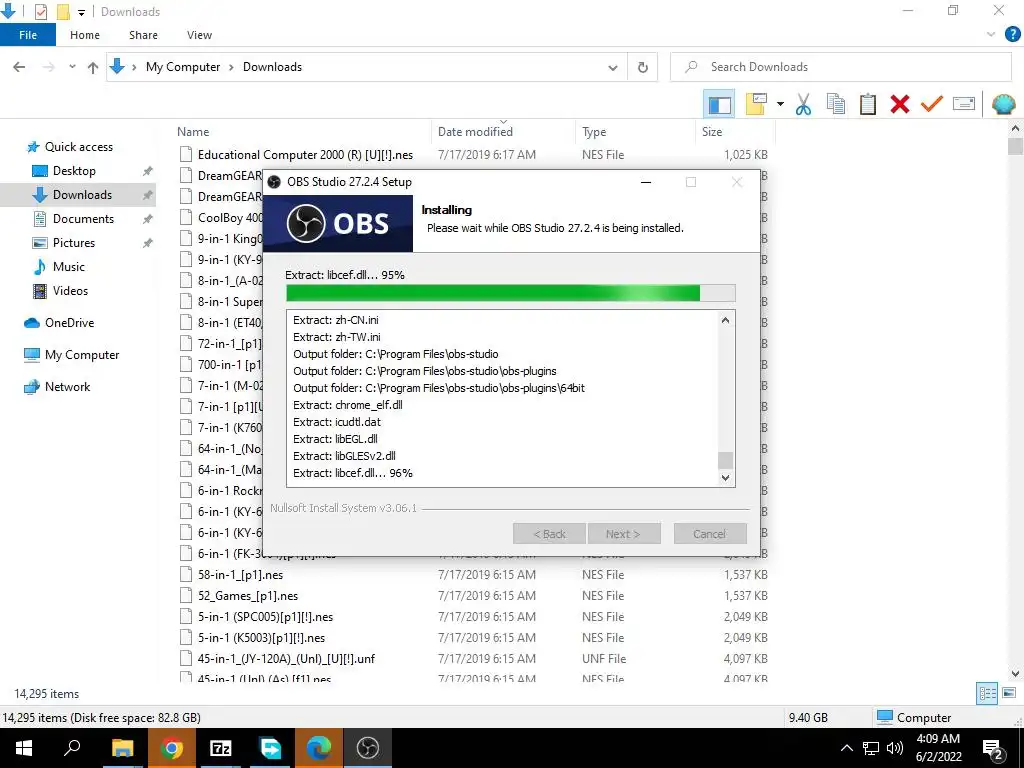Open the Share ribbon tab
This screenshot has height=768, width=1024.
point(143,35)
